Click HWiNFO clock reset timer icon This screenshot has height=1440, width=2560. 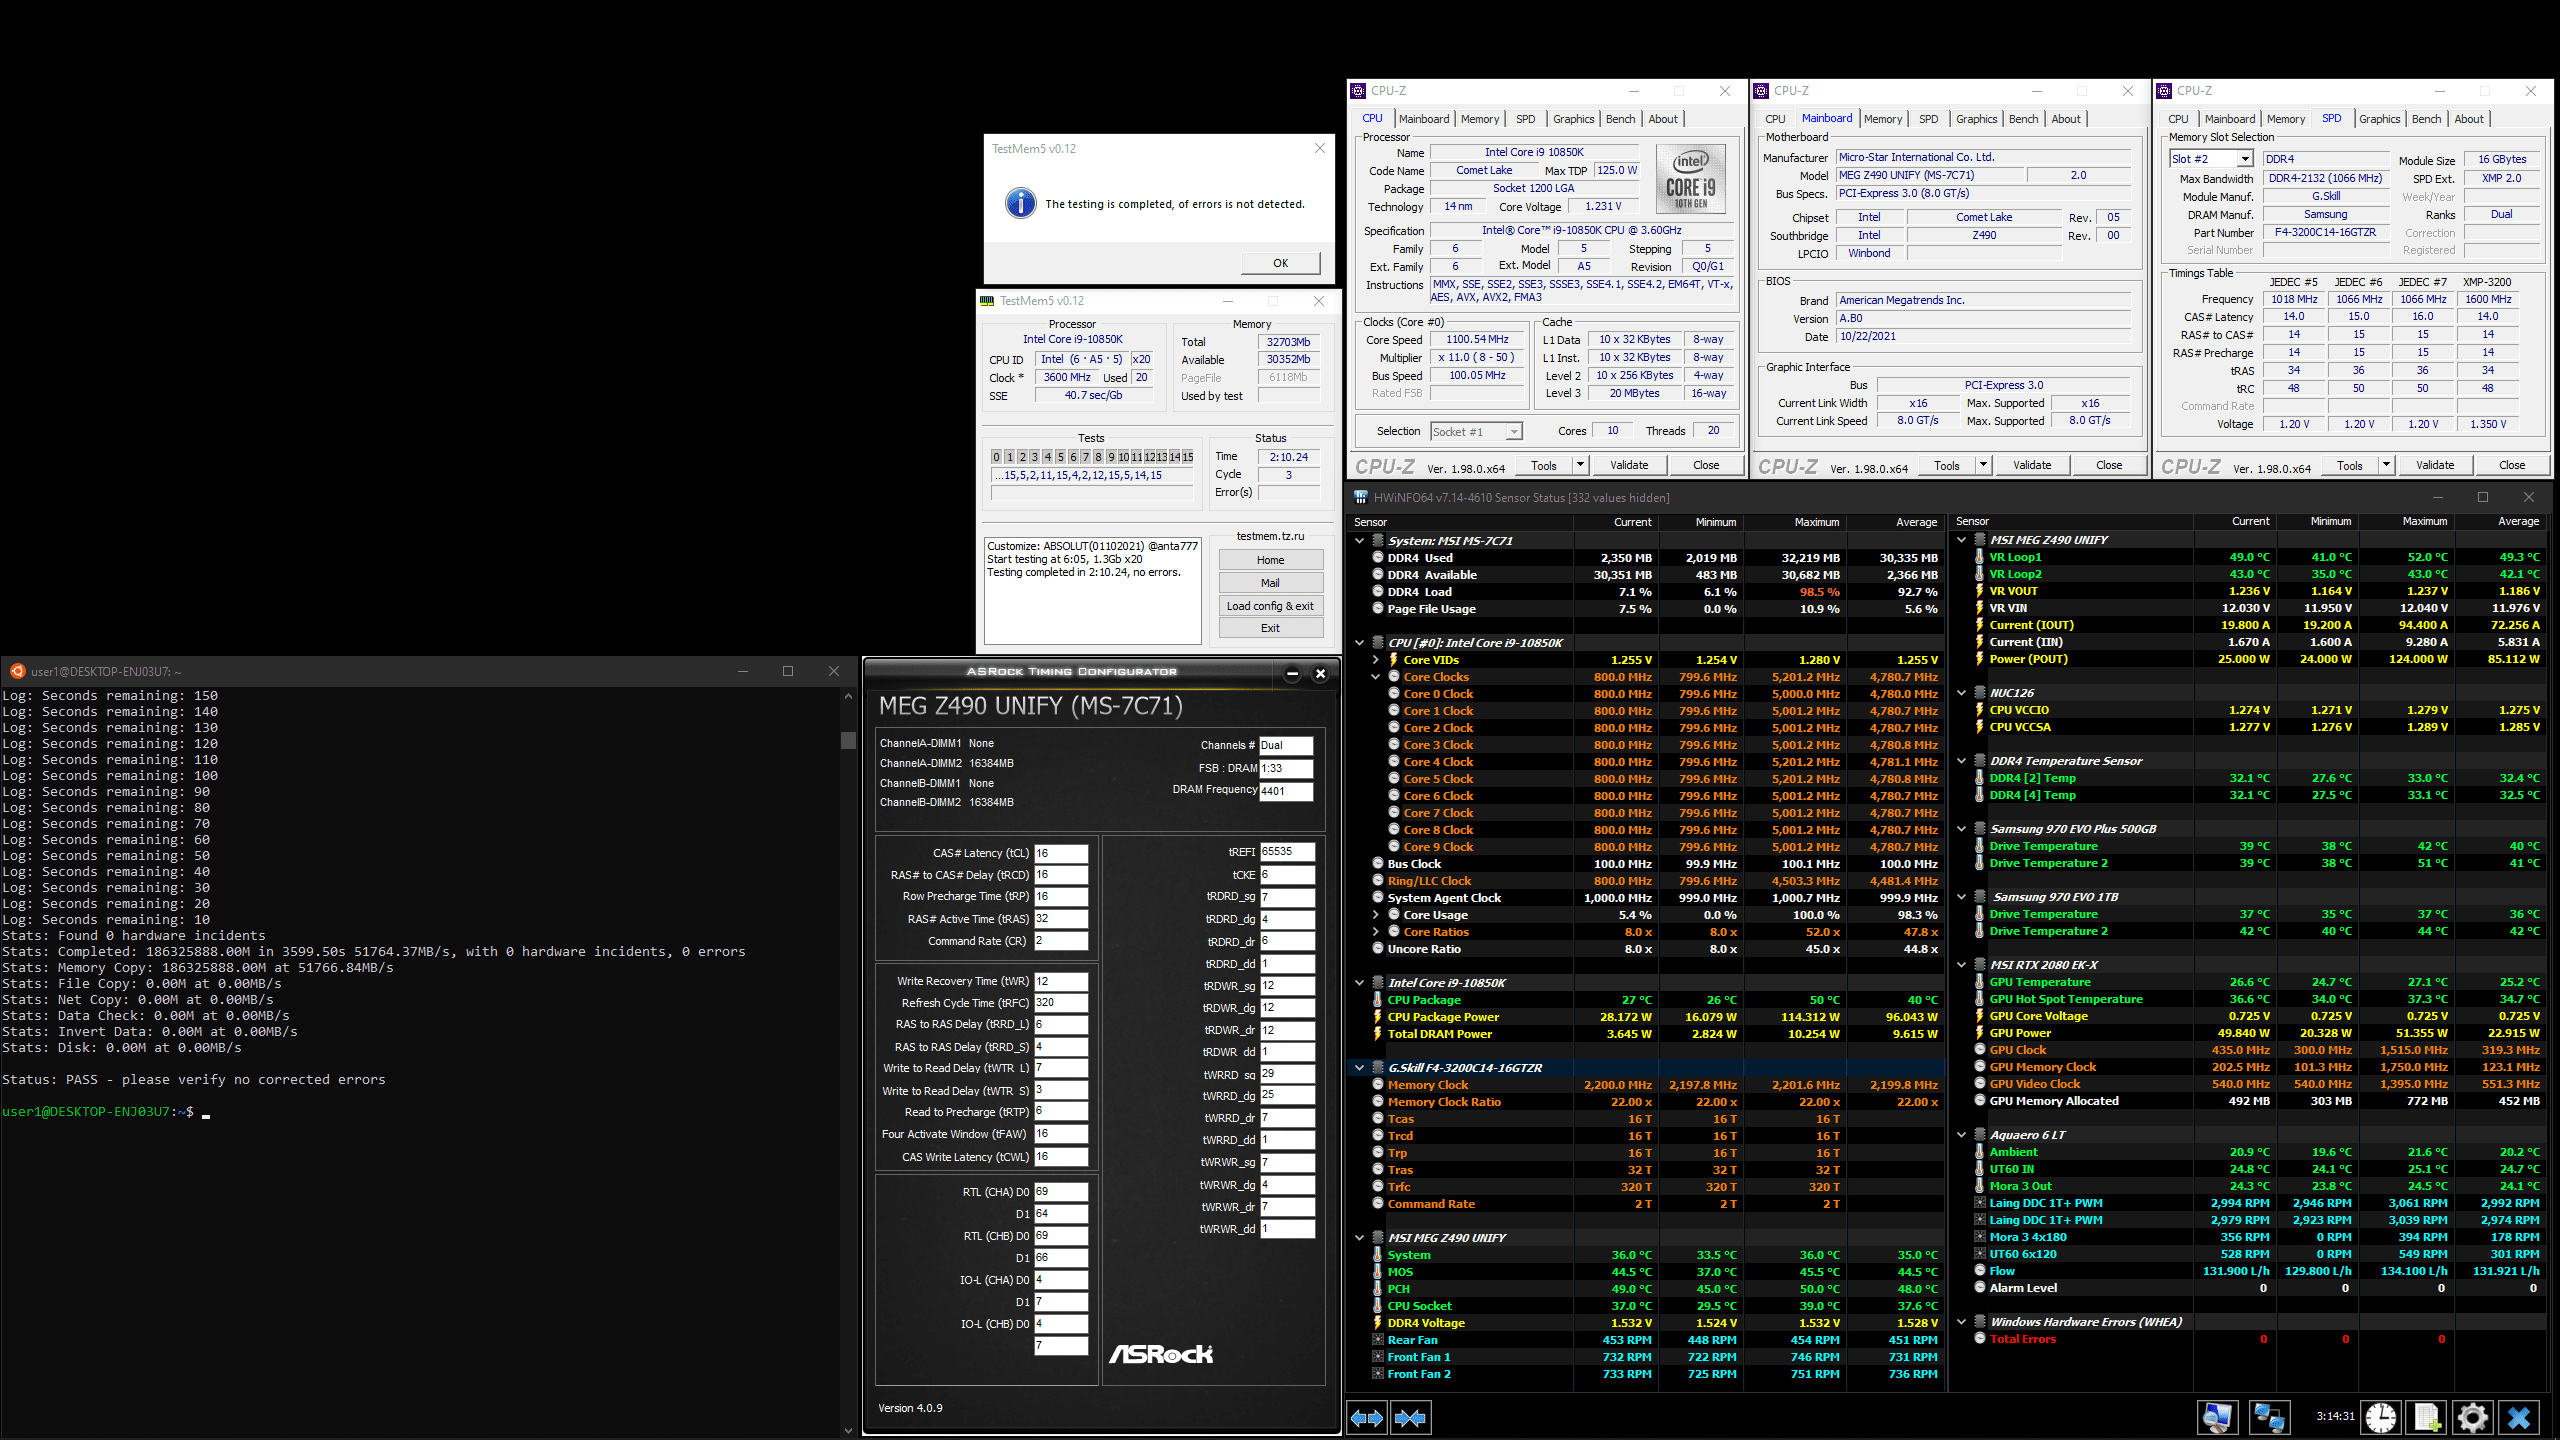click(2381, 1417)
